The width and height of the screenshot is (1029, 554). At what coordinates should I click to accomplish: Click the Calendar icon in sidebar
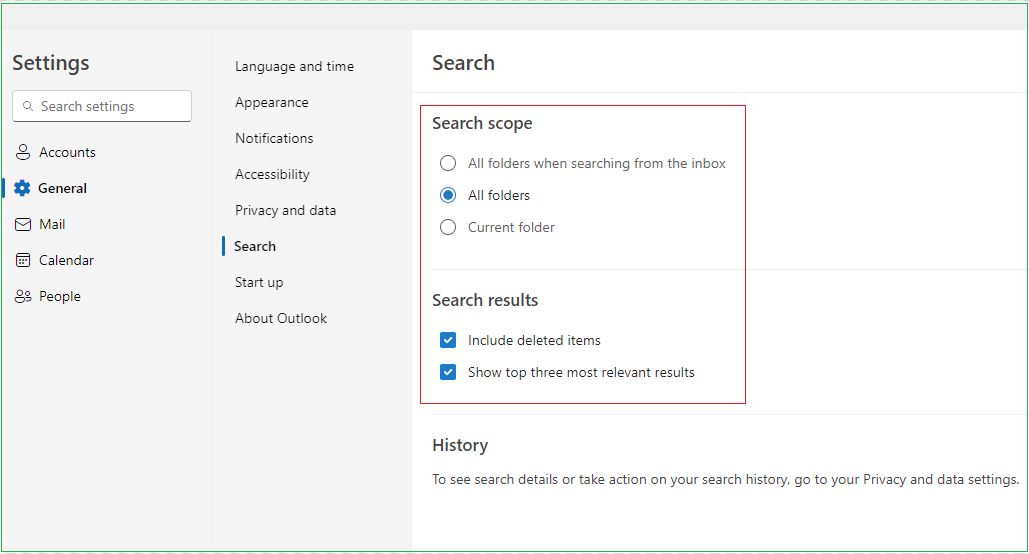coord(23,261)
